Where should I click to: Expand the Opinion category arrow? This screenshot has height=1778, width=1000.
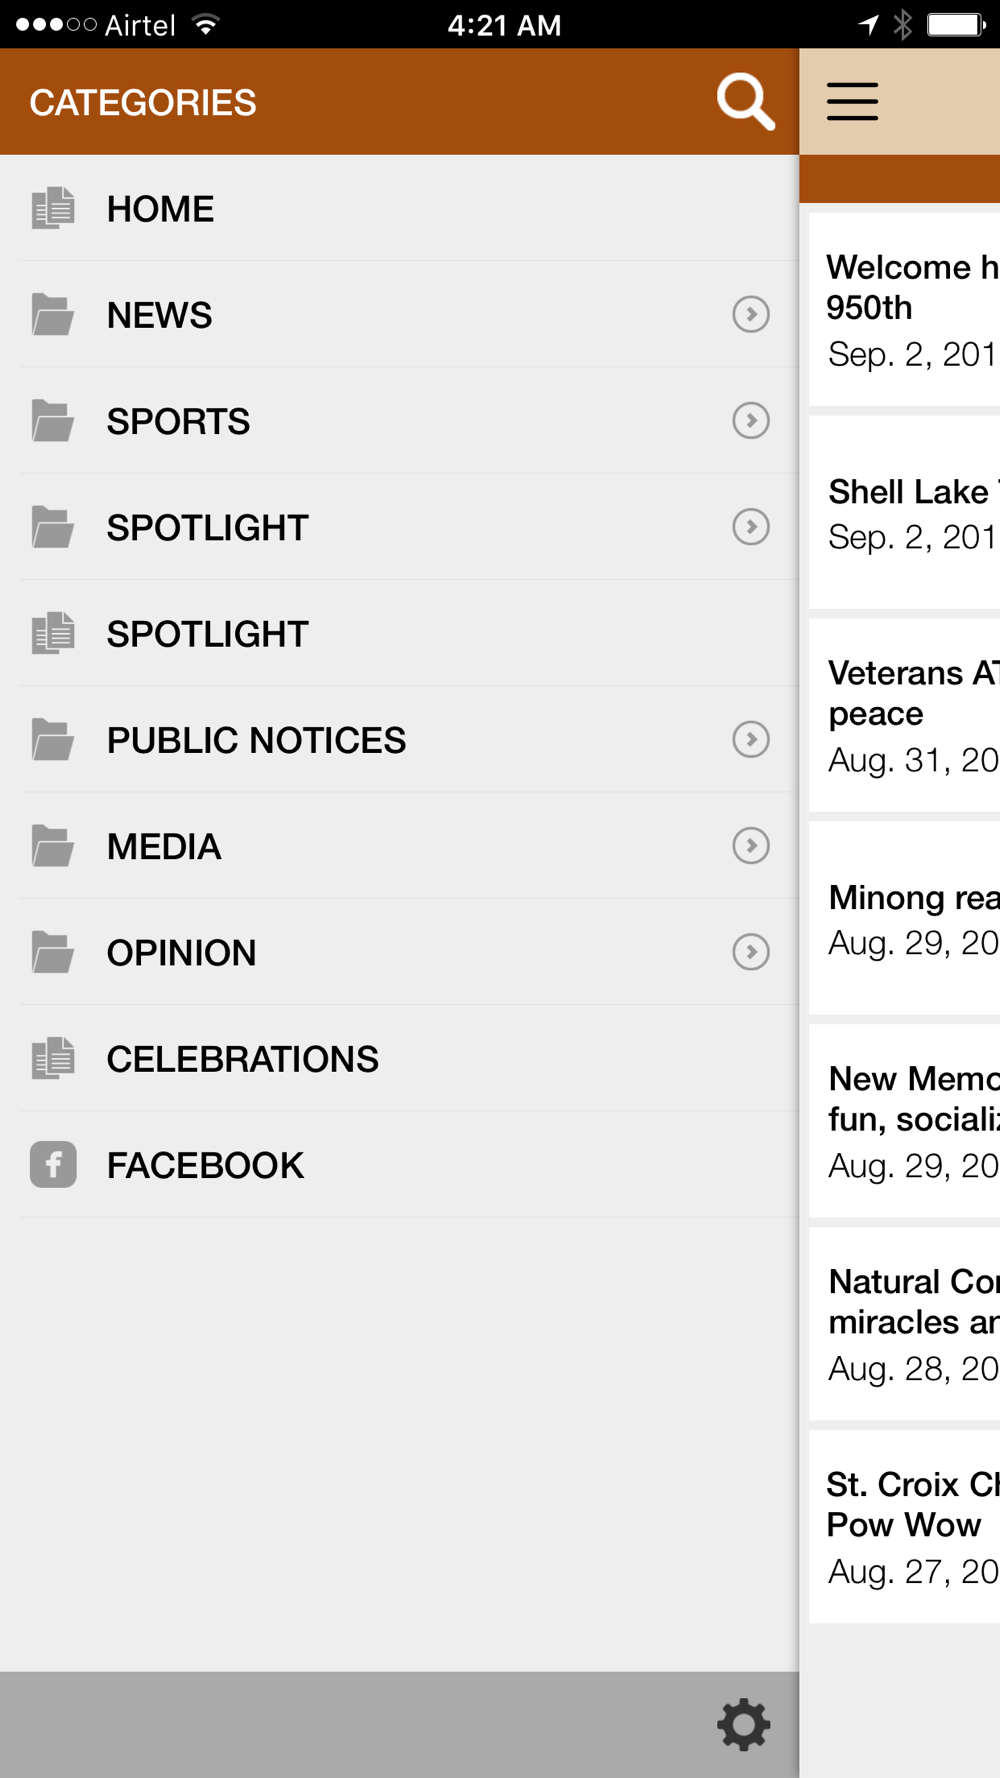pyautogui.click(x=751, y=951)
